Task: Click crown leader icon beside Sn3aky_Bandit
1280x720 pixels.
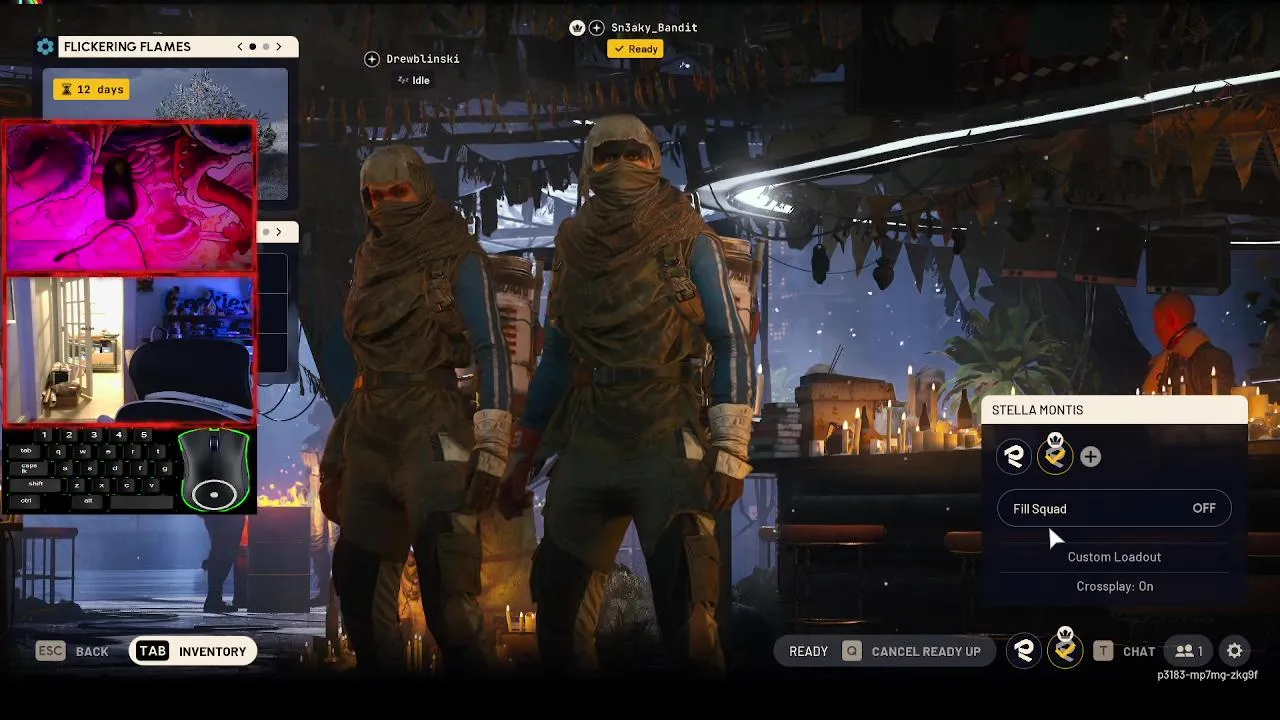Action: [577, 28]
